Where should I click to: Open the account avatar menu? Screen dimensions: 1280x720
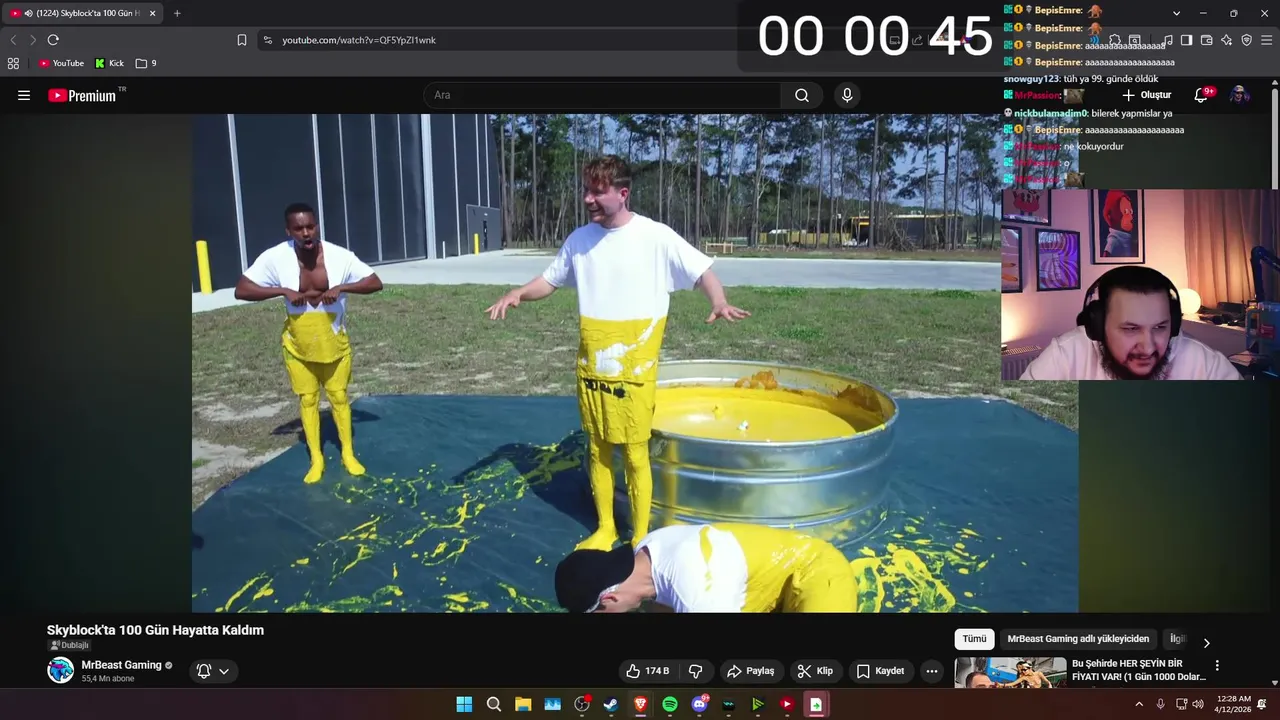pos(1240,95)
